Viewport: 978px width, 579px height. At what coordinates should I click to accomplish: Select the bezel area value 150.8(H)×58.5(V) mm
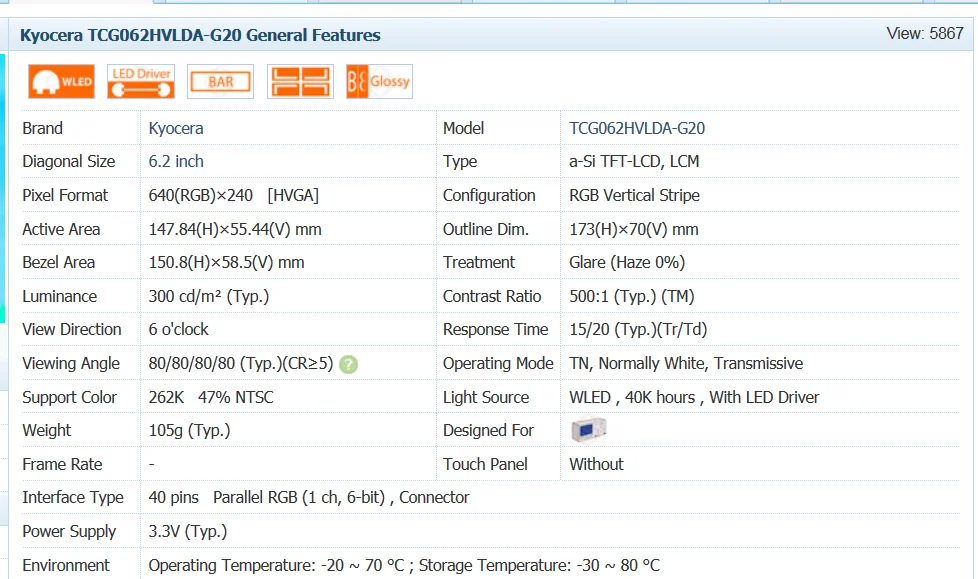[x=226, y=263]
